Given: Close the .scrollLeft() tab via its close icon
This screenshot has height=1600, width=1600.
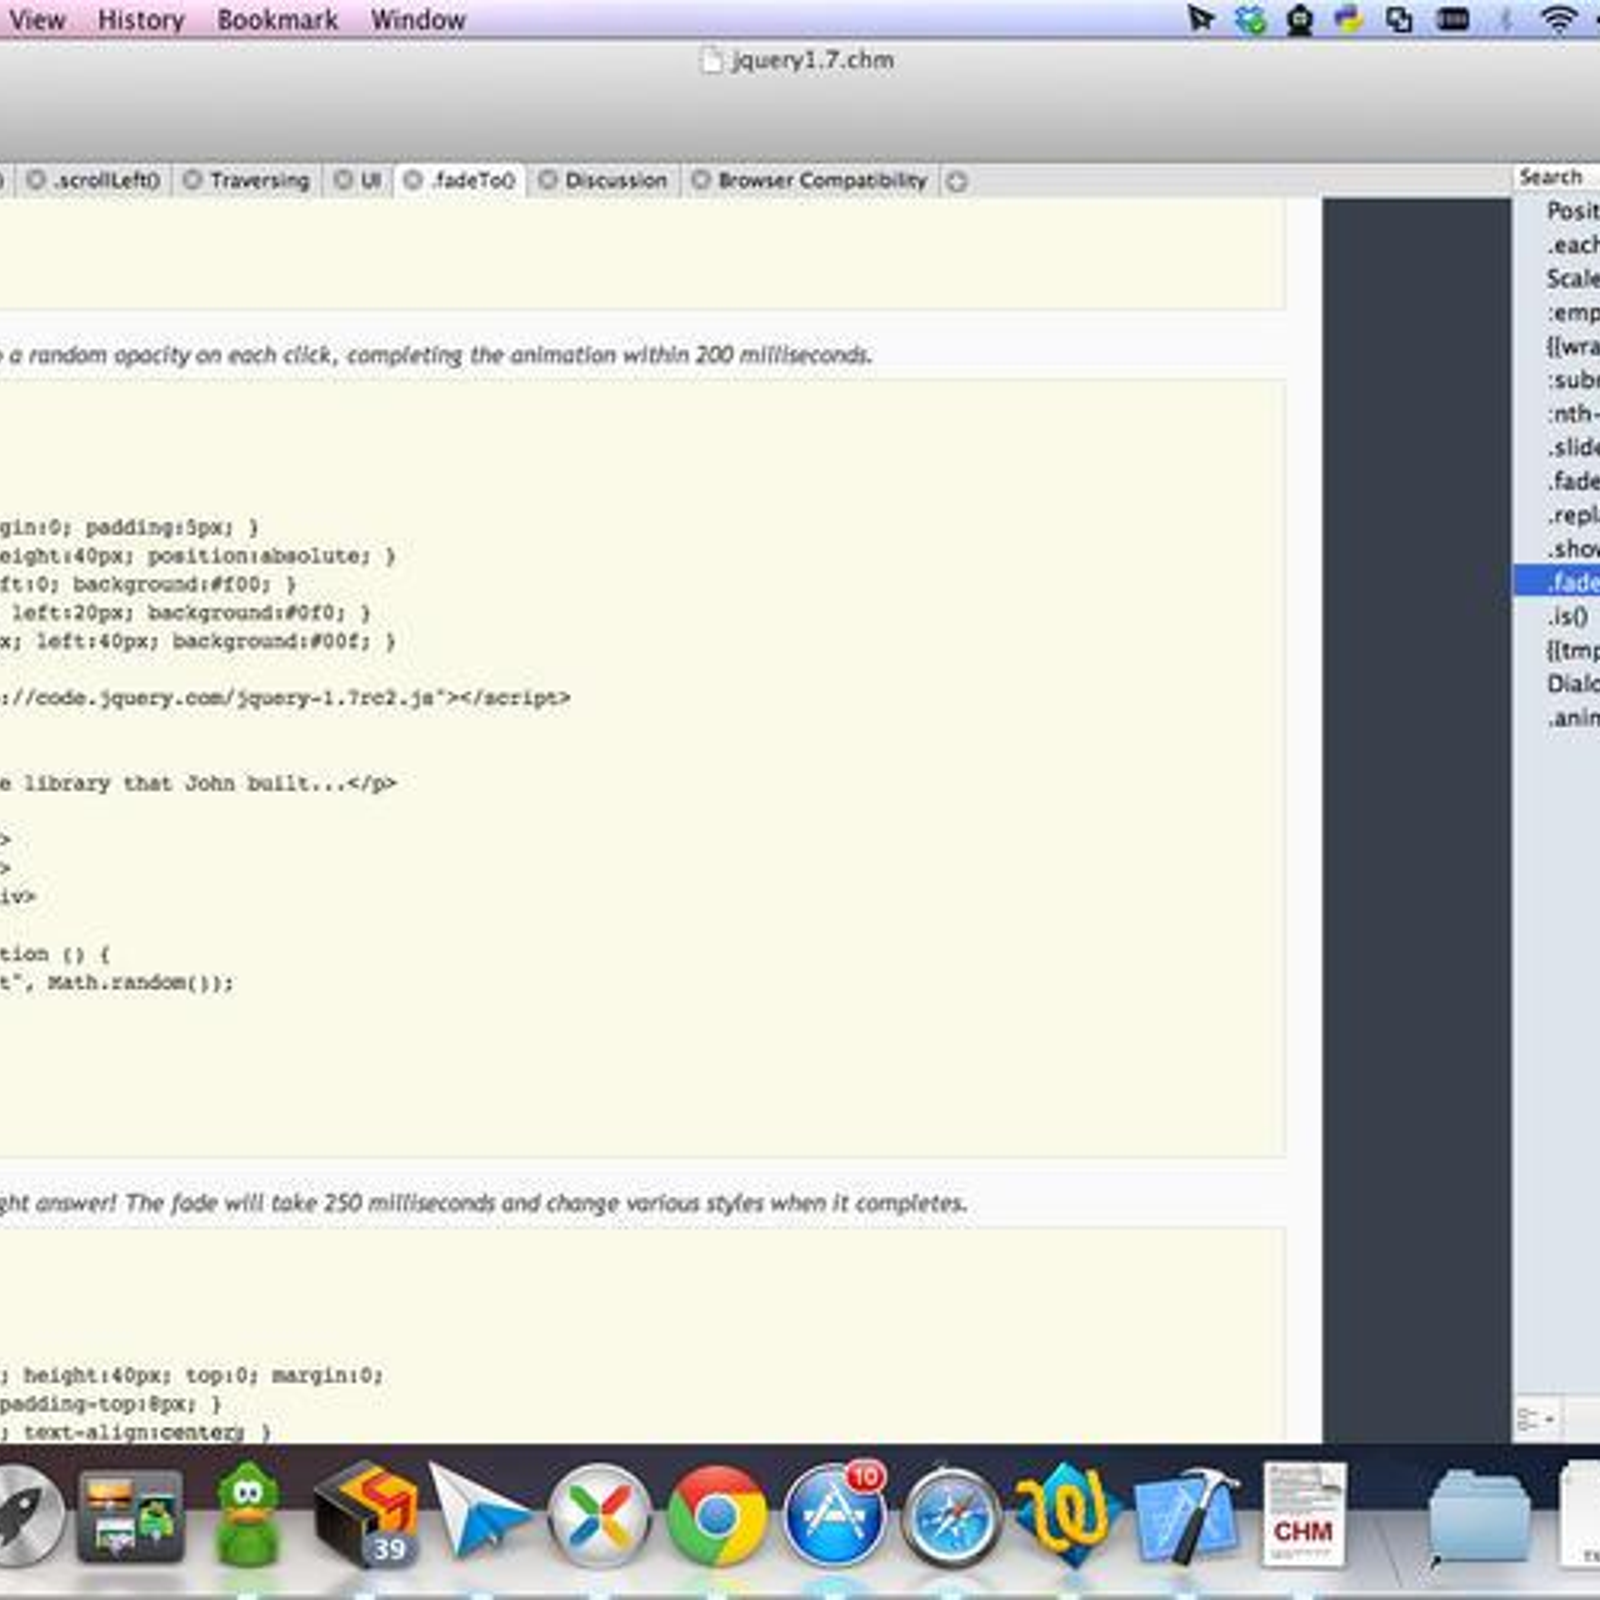Looking at the screenshot, I should click(x=36, y=180).
